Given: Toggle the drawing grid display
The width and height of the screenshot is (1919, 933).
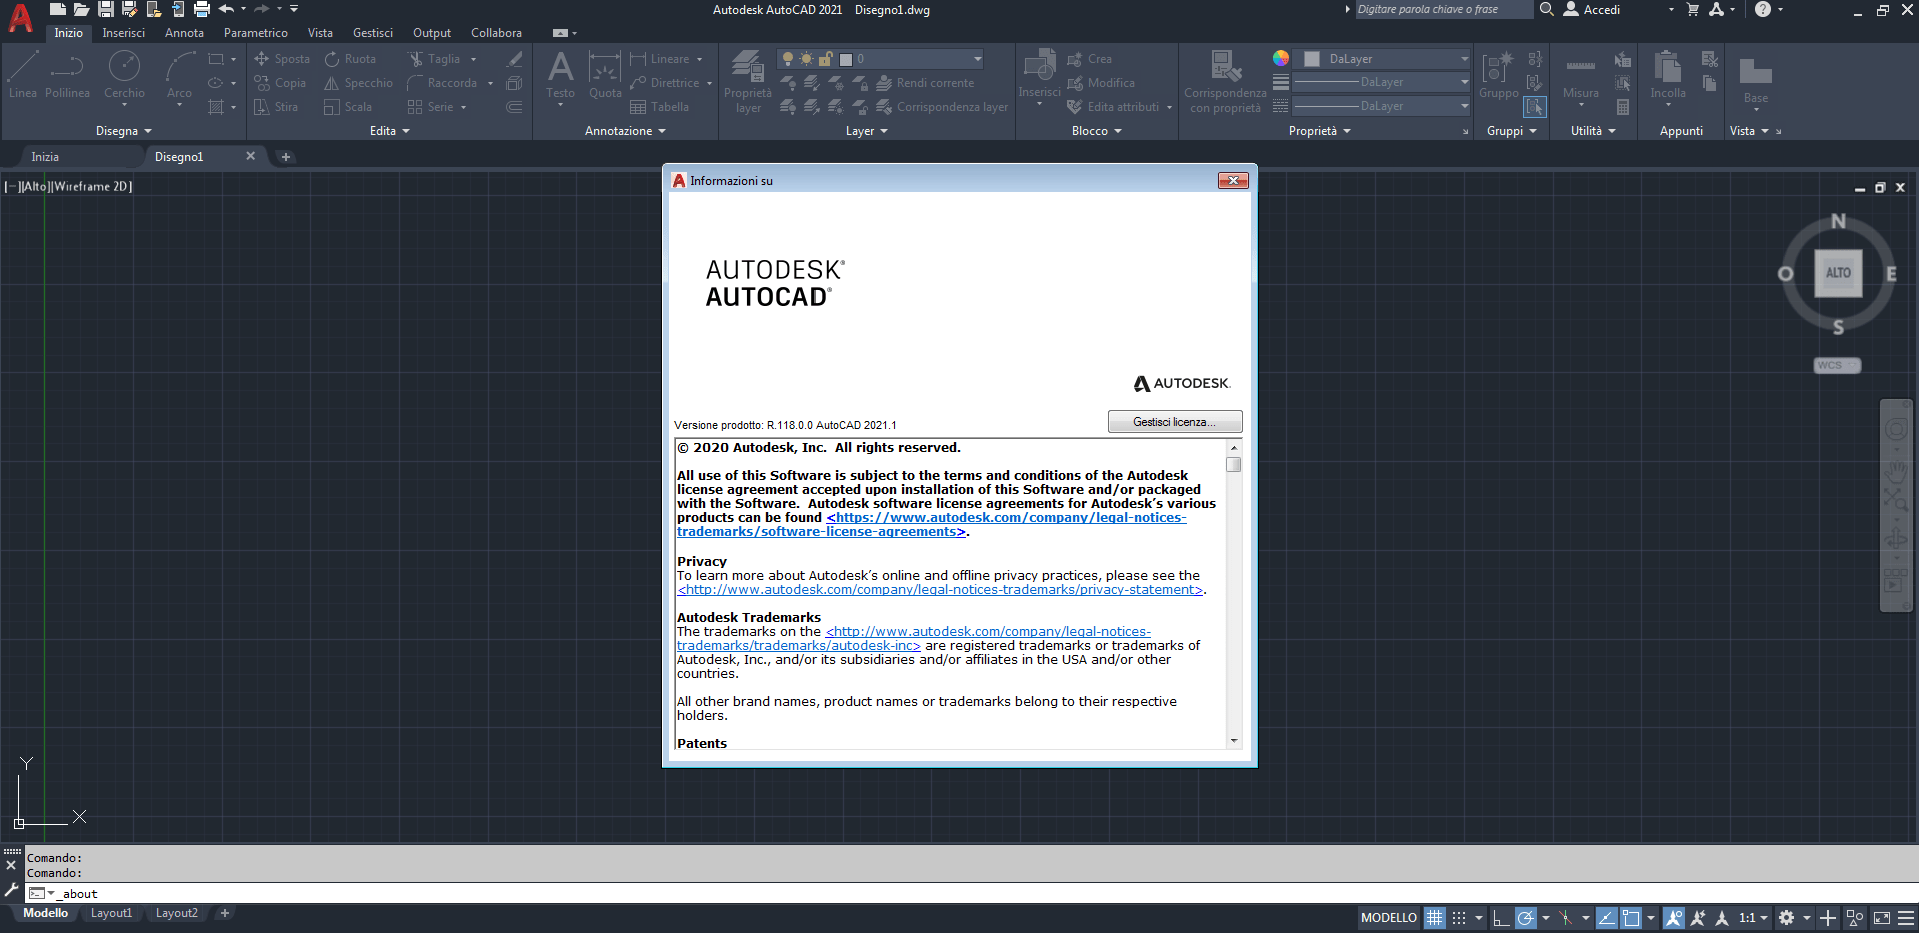Looking at the screenshot, I should click(x=1435, y=918).
